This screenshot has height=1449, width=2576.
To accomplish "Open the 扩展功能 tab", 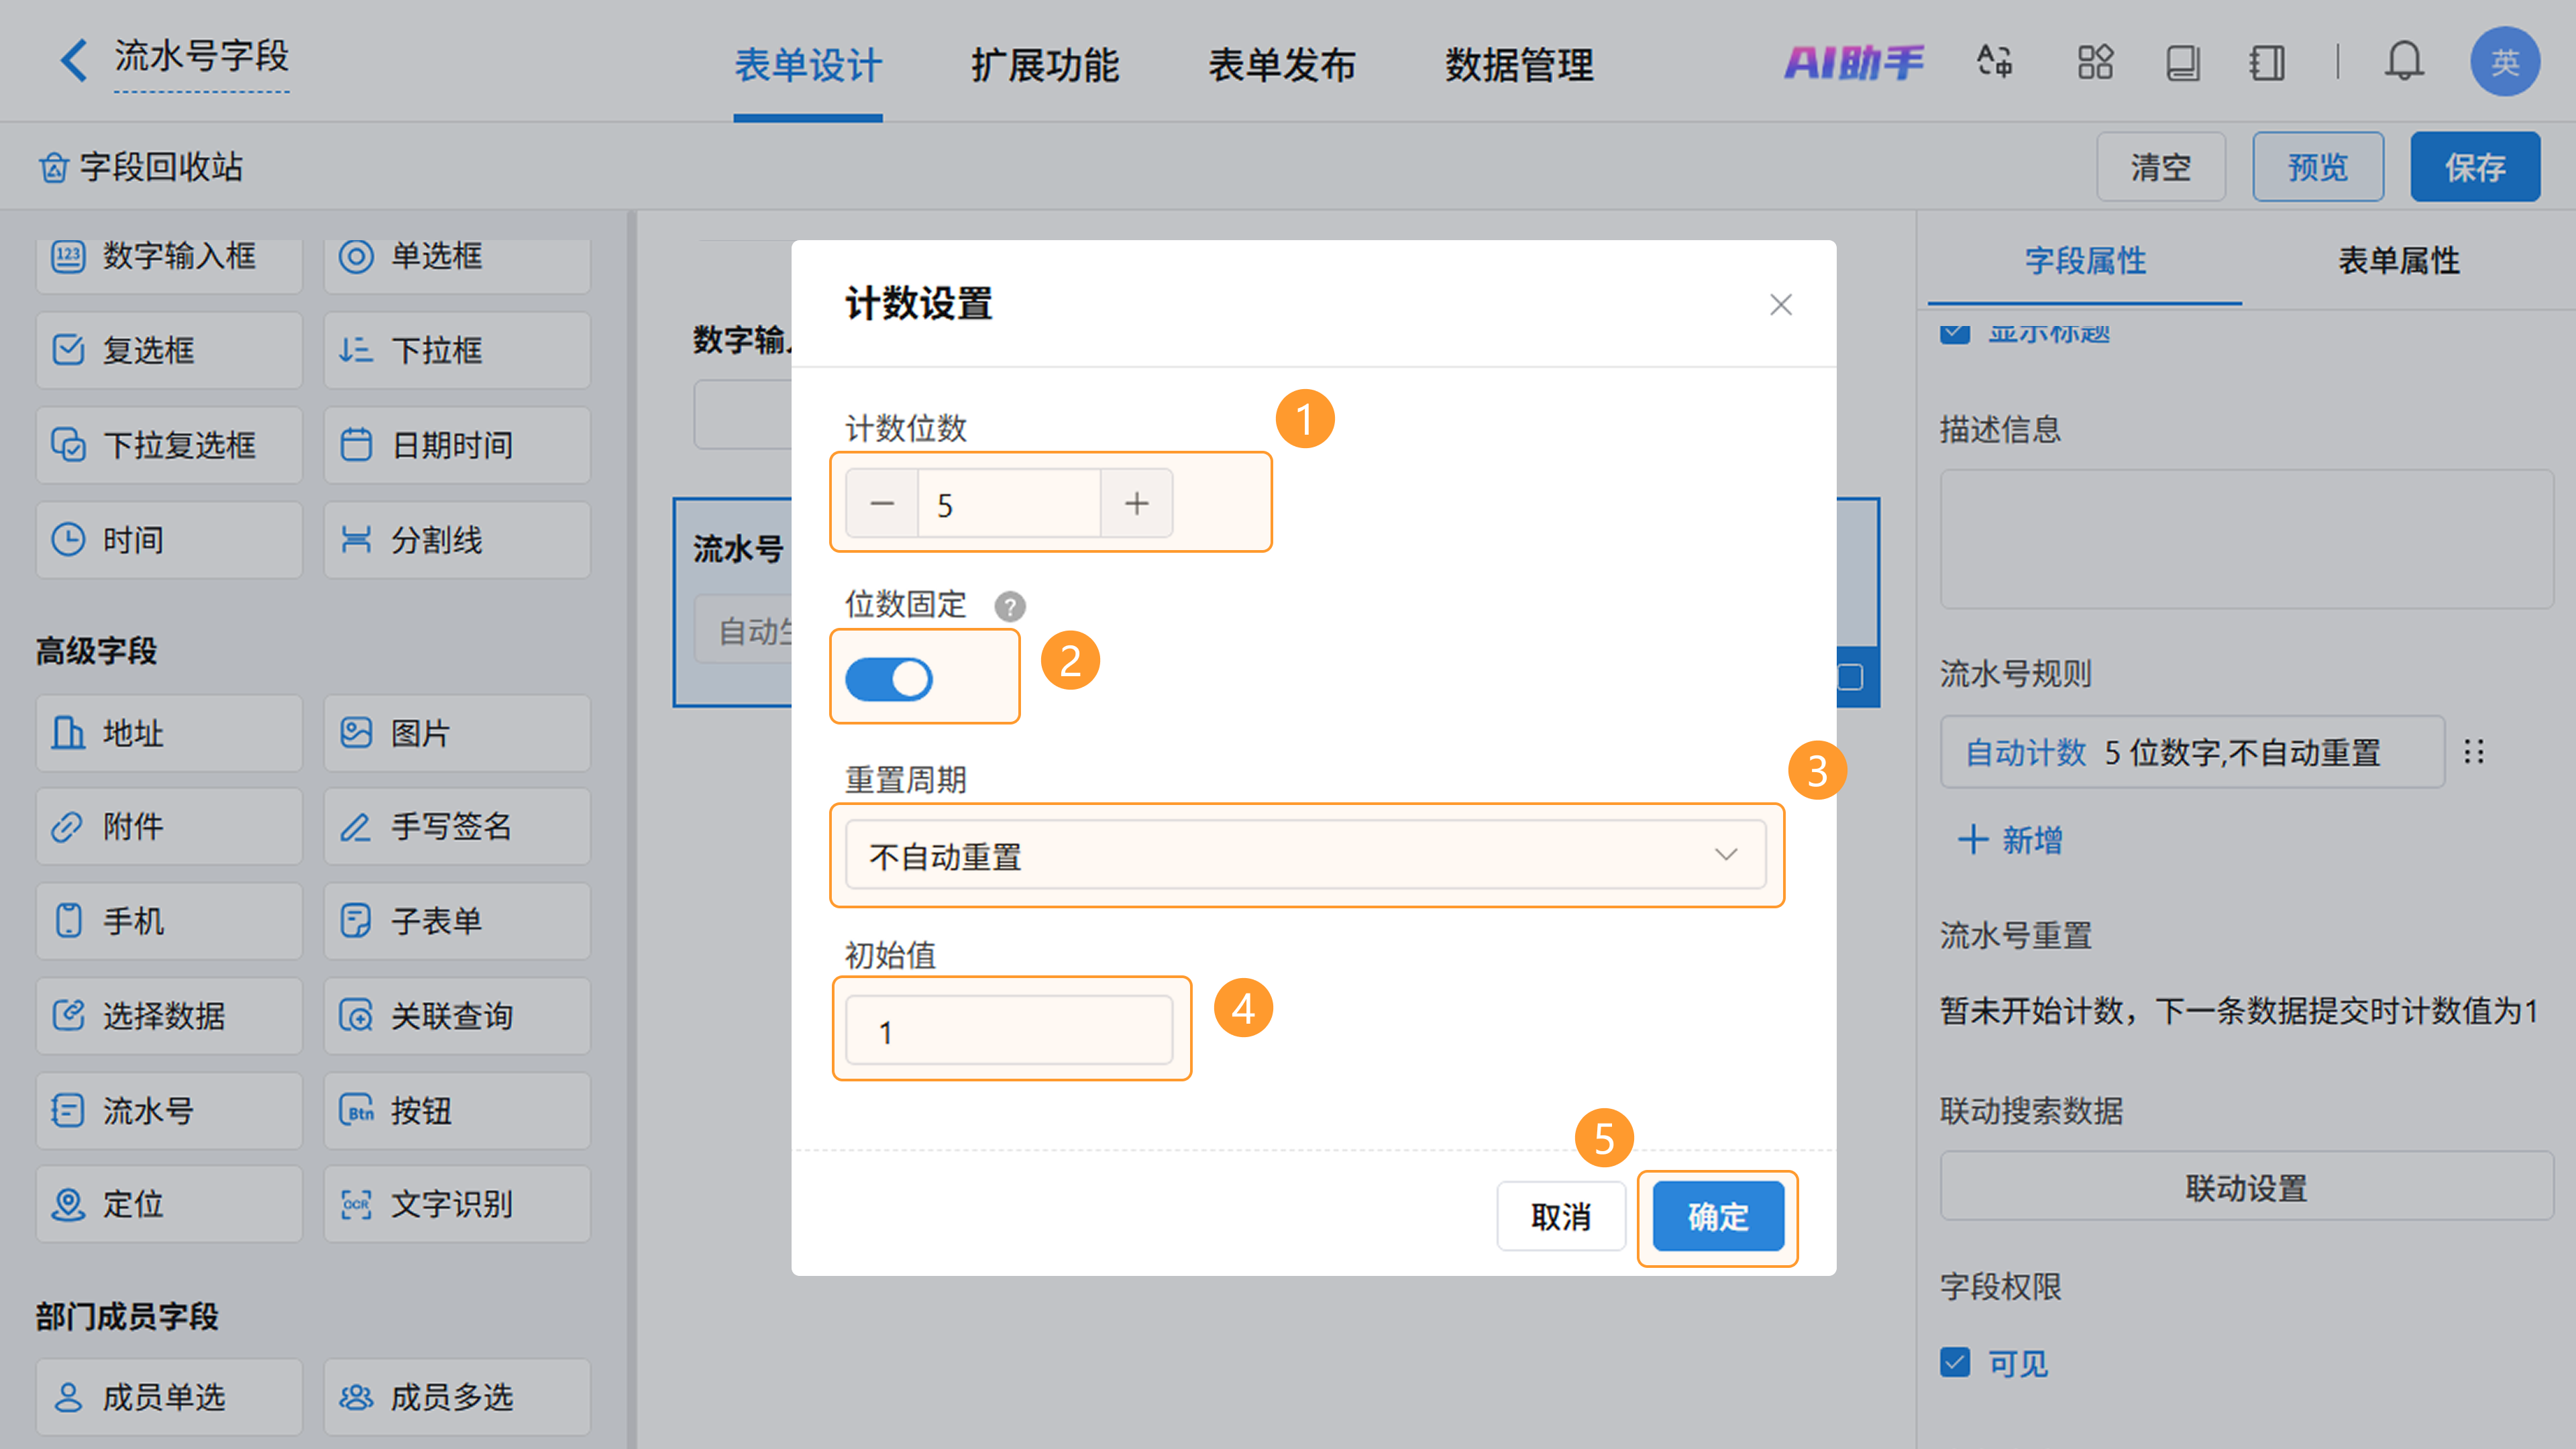I will pyautogui.click(x=1044, y=66).
